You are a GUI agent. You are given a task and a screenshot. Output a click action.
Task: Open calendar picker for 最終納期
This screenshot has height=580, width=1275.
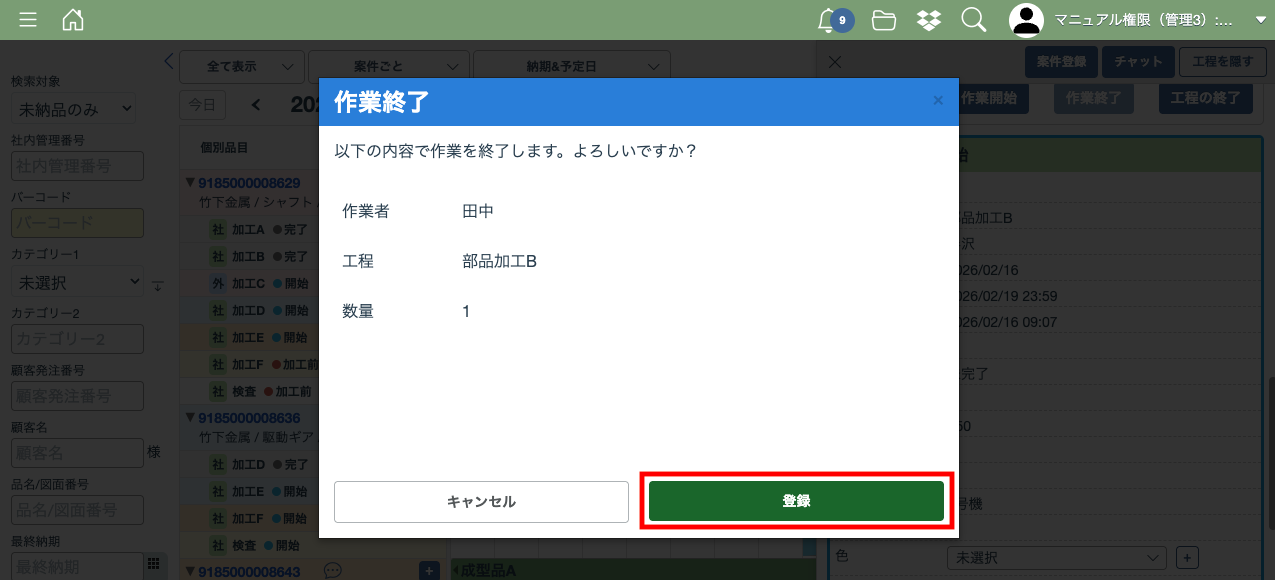tap(153, 564)
